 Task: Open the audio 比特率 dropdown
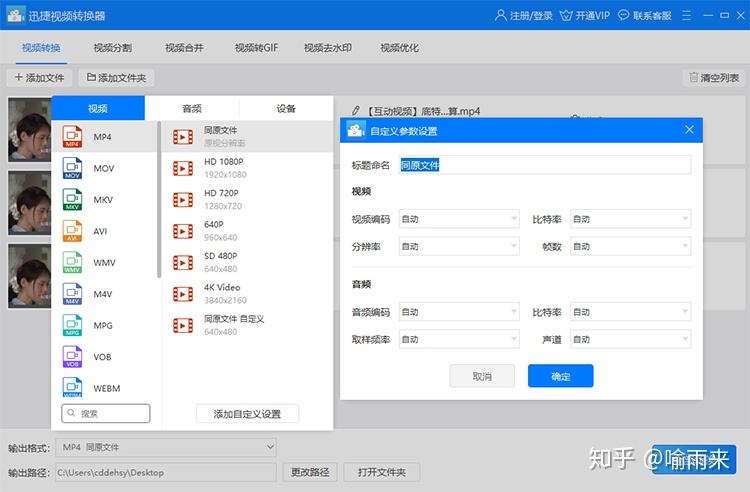630,312
